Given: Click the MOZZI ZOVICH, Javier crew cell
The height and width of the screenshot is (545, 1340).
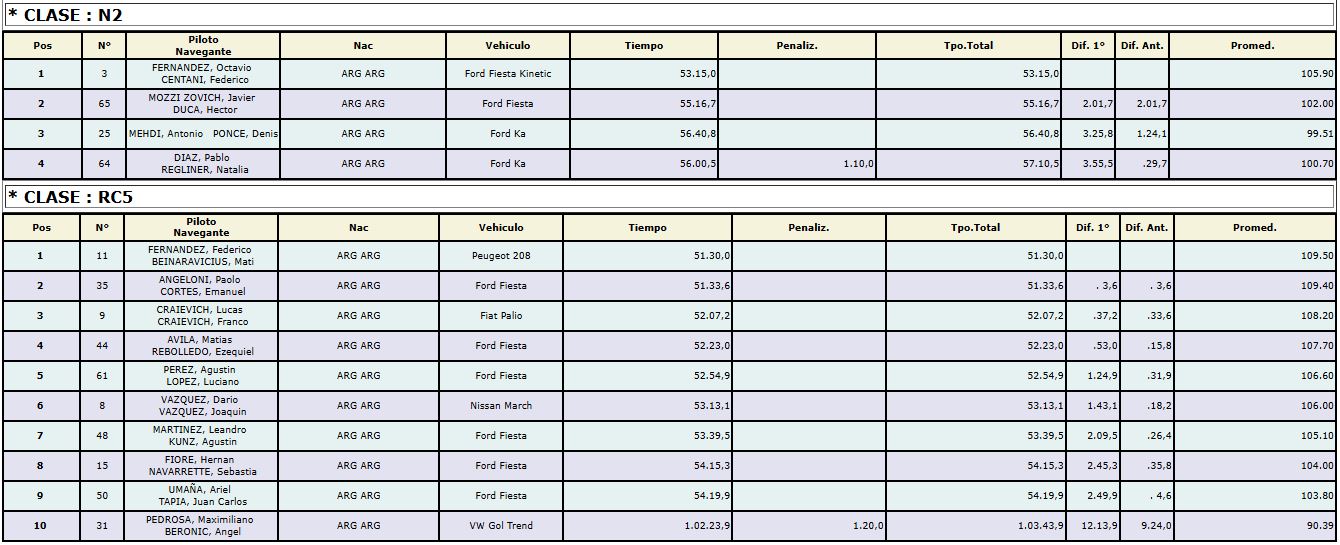Looking at the screenshot, I should [203, 104].
